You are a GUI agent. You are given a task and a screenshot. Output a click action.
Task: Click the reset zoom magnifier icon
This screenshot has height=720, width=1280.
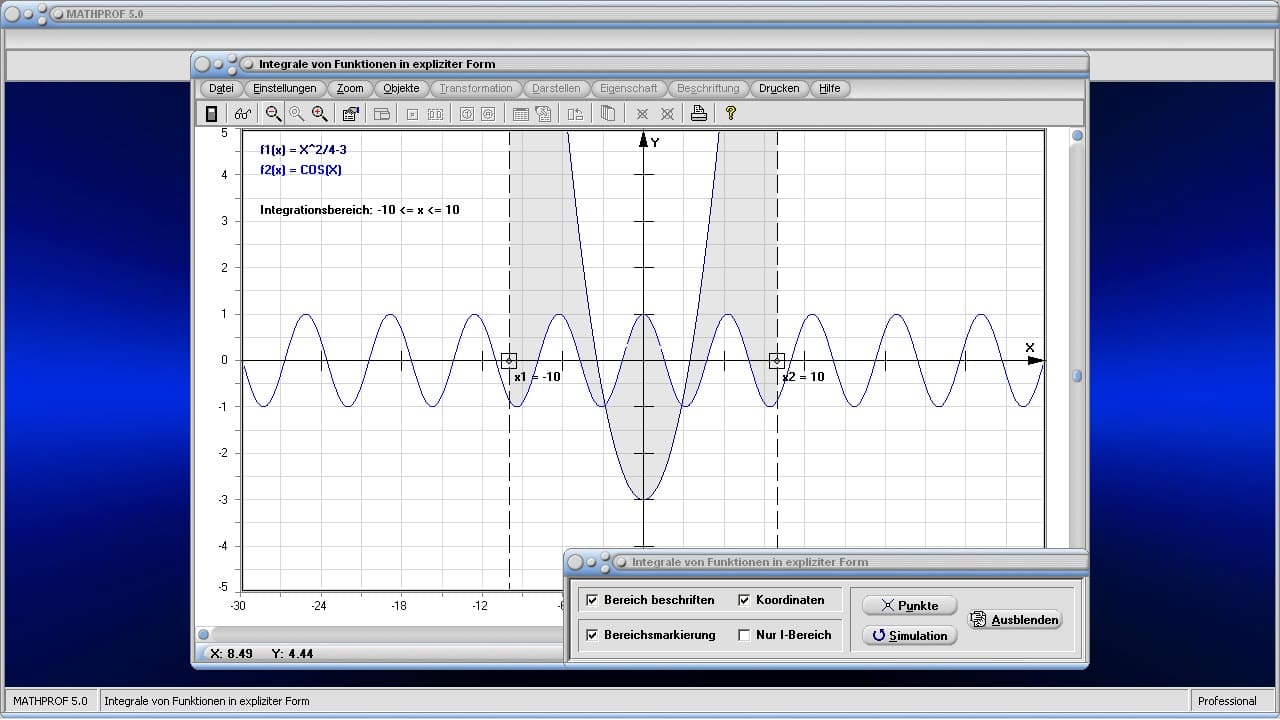tap(297, 114)
